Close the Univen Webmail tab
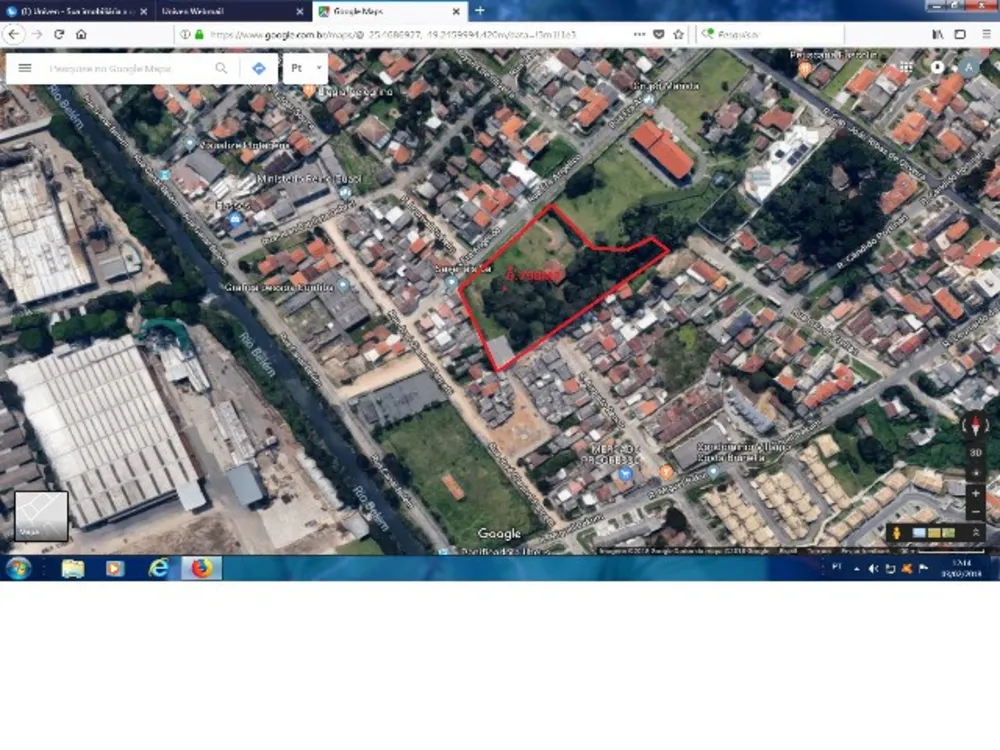The image size is (1000, 750). 300,11
